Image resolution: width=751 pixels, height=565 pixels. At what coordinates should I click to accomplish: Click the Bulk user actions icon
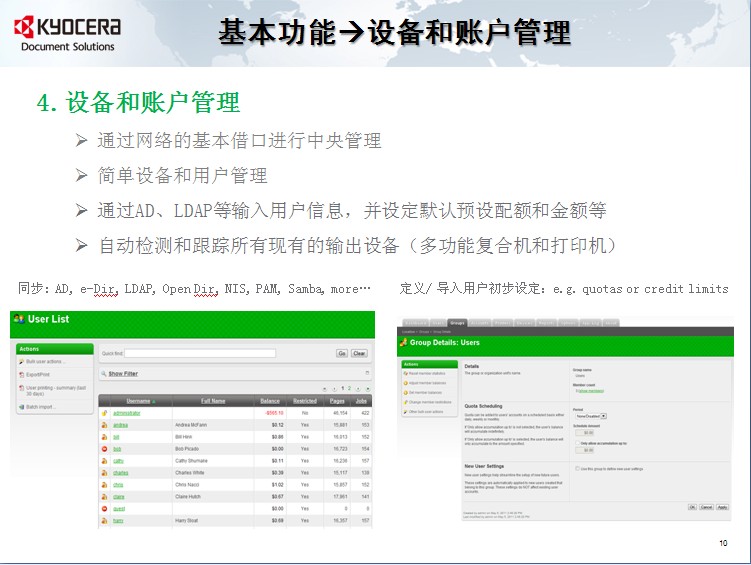[x=21, y=361]
